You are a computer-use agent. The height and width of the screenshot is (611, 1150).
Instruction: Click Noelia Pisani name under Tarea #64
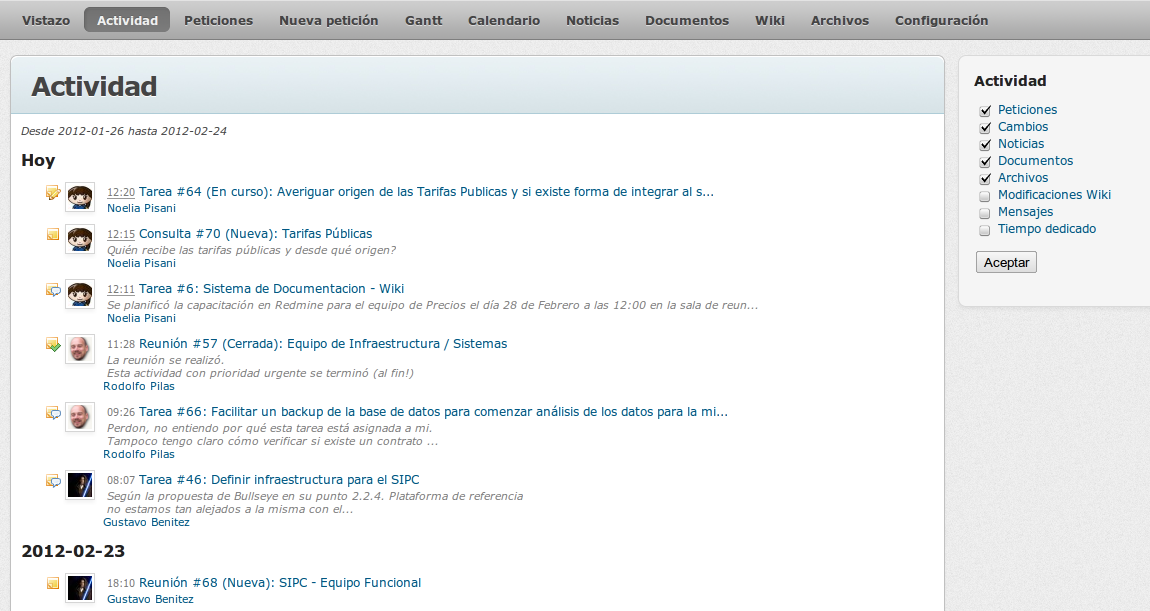(x=142, y=208)
